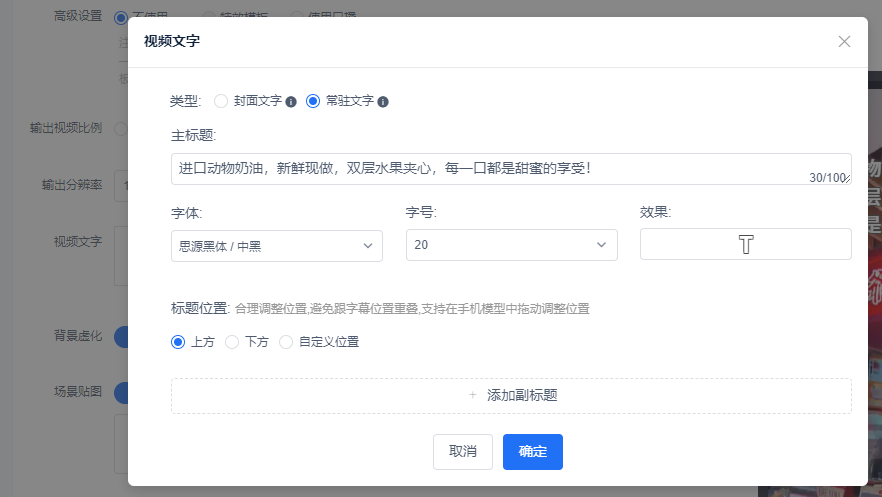Click the 标题位置 hint text
Viewport: 882px width, 497px height.
tap(412, 309)
